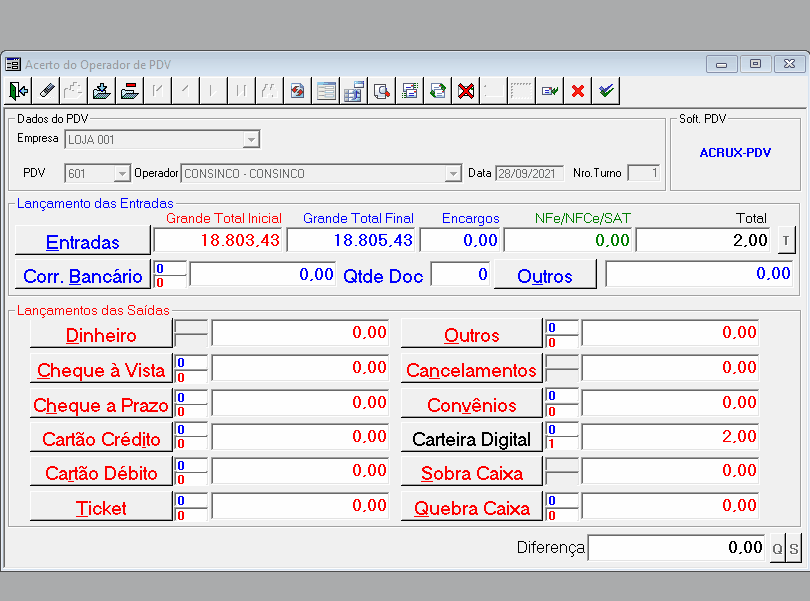This screenshot has height=601, width=810.
Task: Click the Entradas button
Action: (83, 240)
